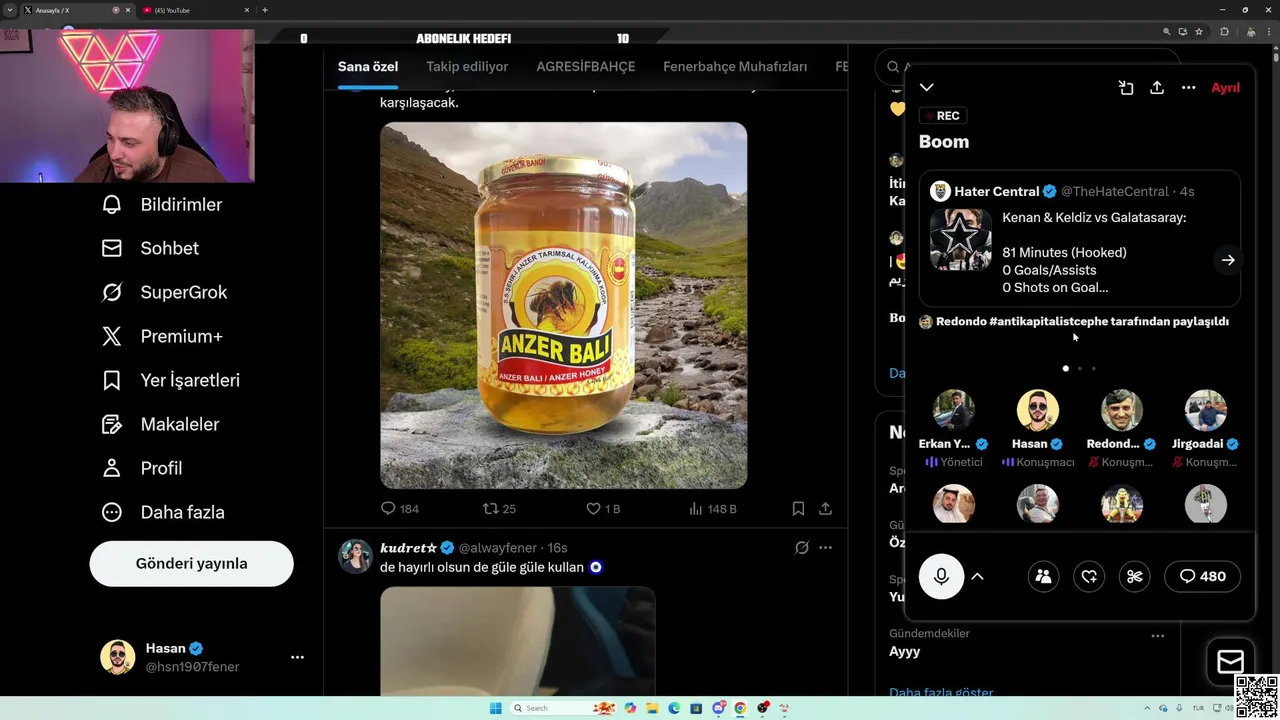Open space participants list

pos(1043,576)
